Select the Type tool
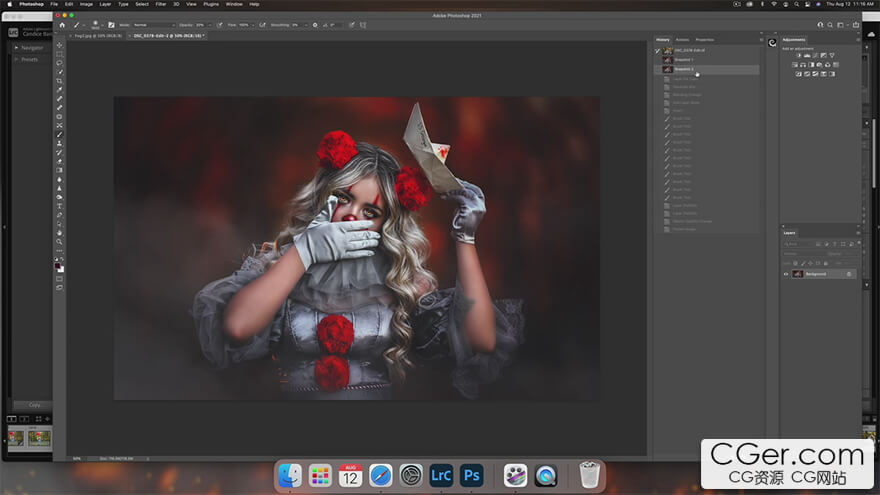880x495 pixels. [x=59, y=207]
